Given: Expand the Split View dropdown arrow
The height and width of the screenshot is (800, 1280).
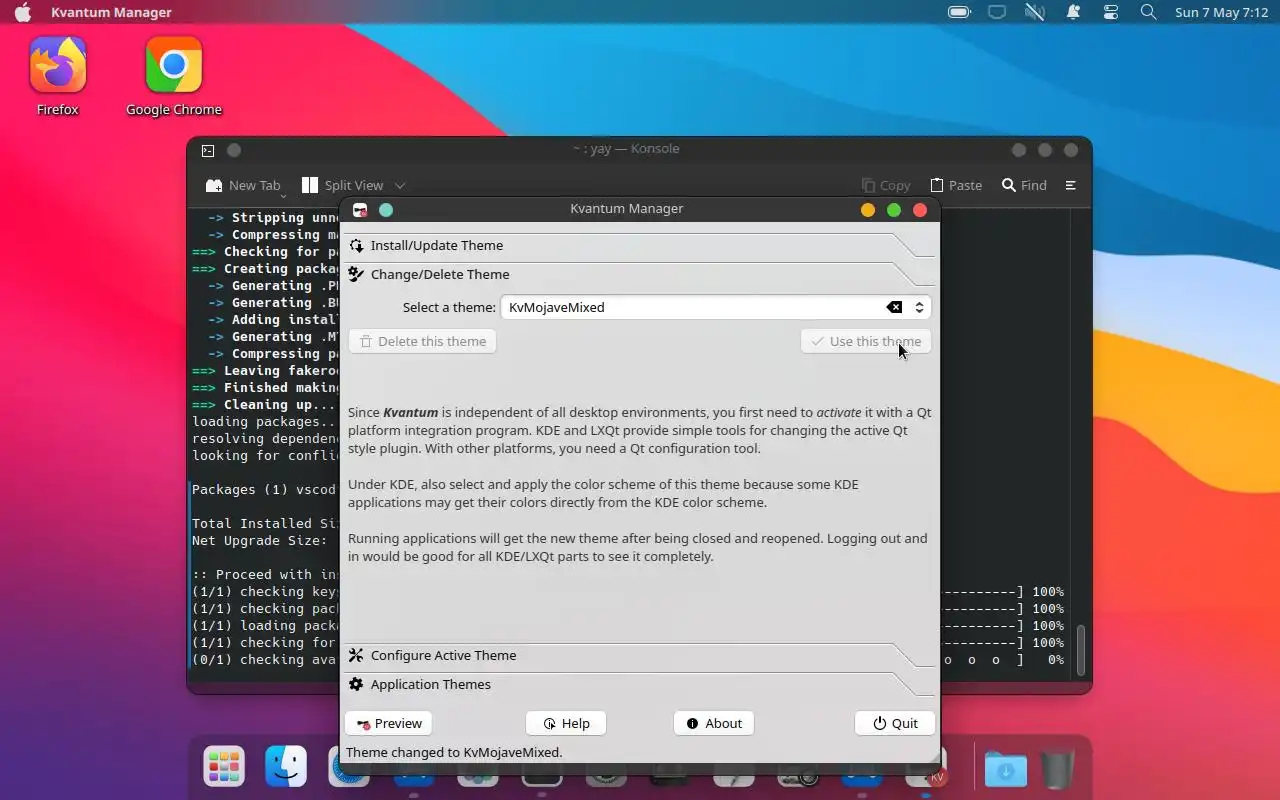Looking at the screenshot, I should [400, 185].
